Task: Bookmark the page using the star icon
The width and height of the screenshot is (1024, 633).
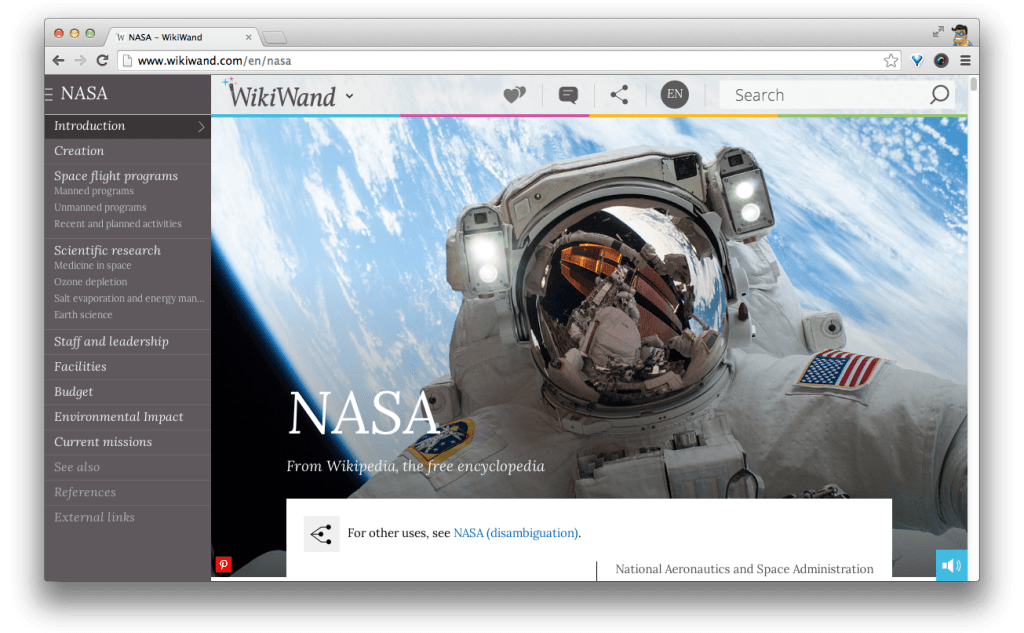Action: pos(890,60)
